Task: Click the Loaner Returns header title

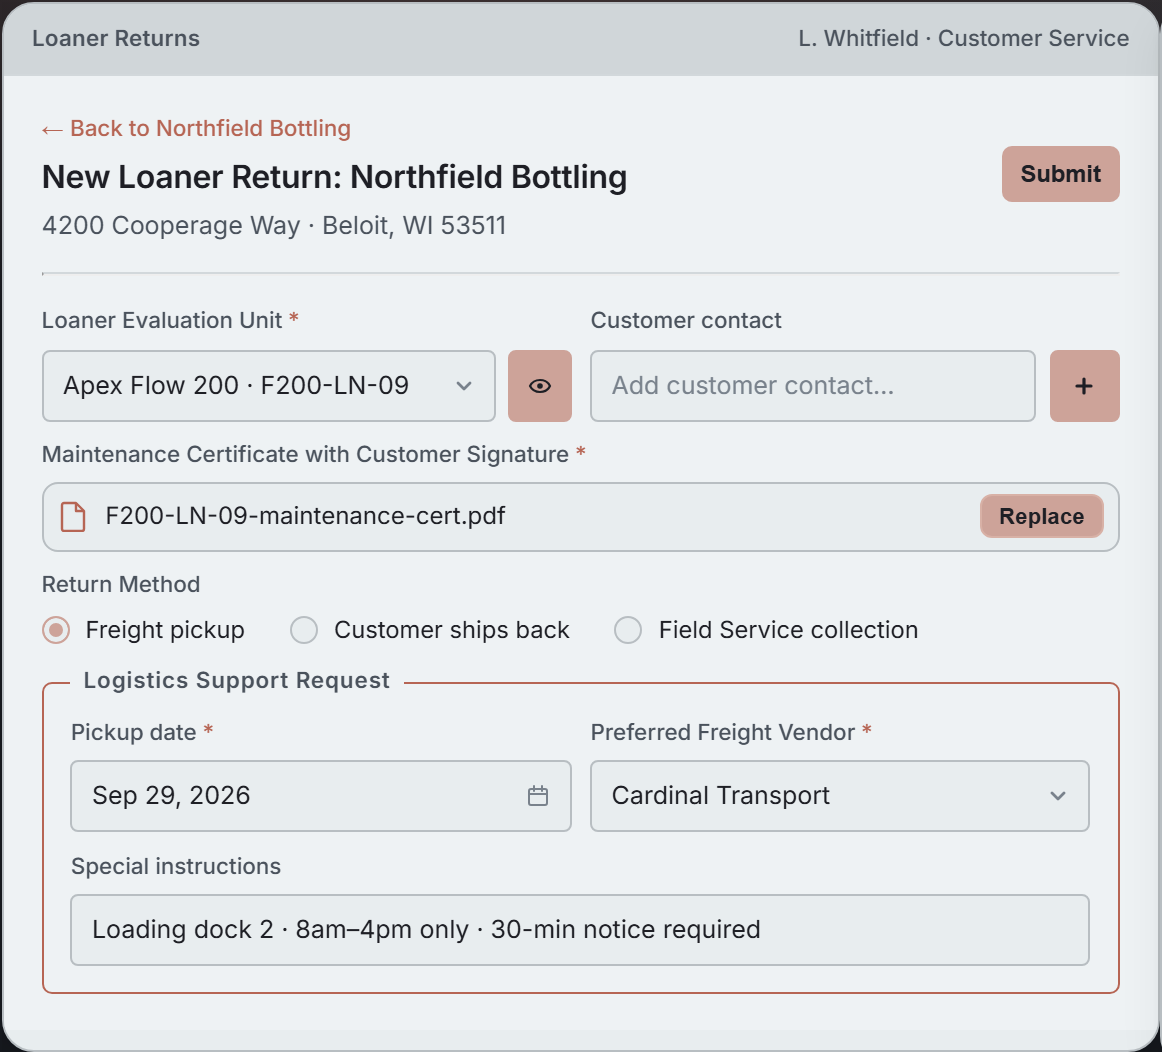Action: click(x=116, y=39)
